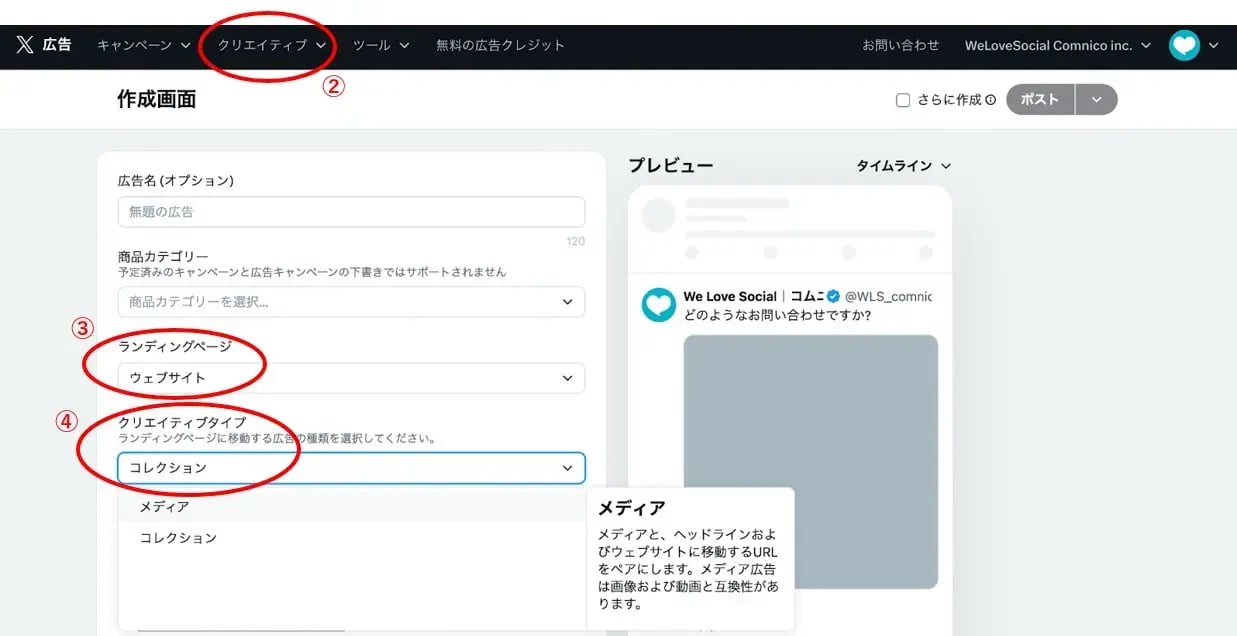This screenshot has height=636, width=1237.
Task: Open the クリエイティブ menu
Action: 273,45
